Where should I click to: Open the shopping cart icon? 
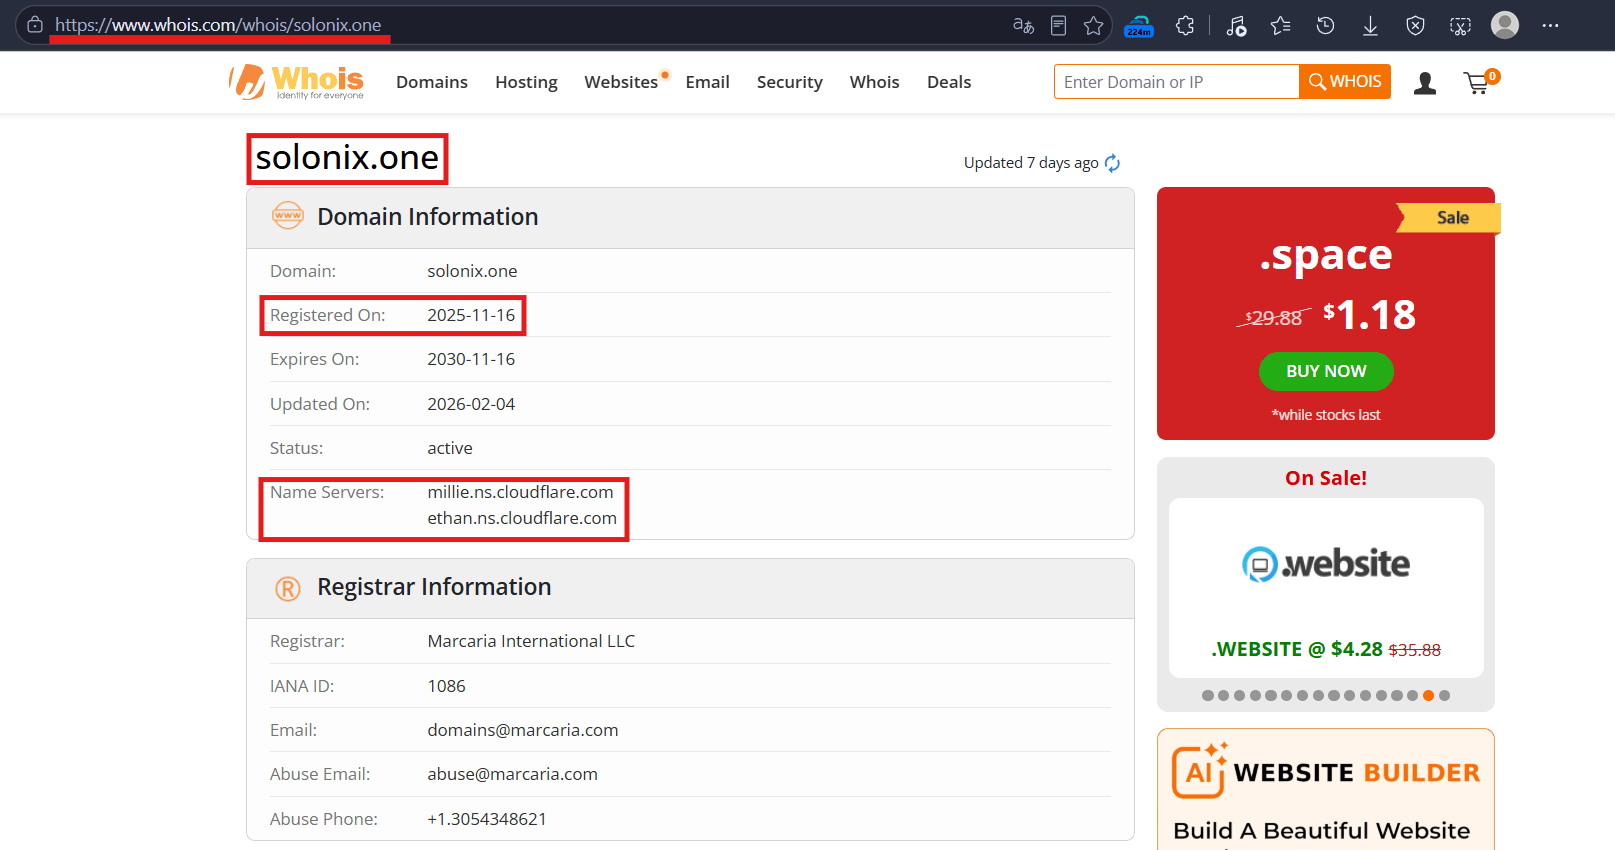[x=1480, y=82]
